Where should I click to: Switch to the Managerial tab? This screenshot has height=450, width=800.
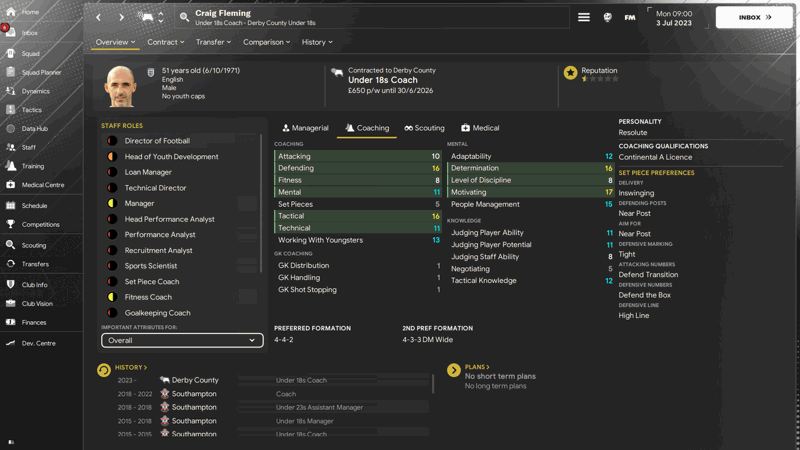[x=306, y=128]
